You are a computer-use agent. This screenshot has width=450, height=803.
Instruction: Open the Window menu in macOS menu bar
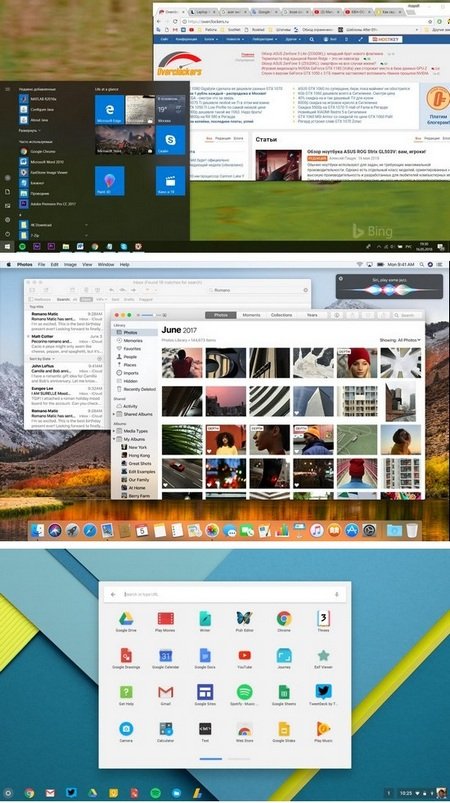tap(106, 265)
